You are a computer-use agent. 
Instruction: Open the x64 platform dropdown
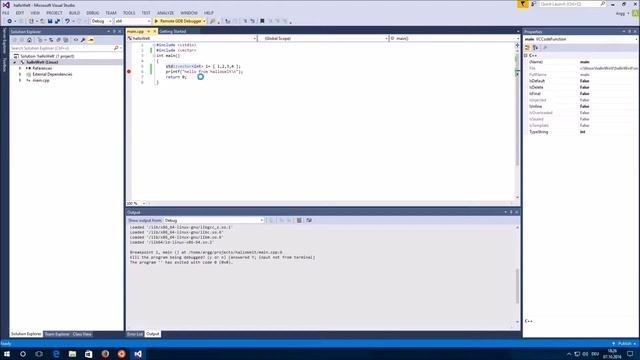click(132, 21)
